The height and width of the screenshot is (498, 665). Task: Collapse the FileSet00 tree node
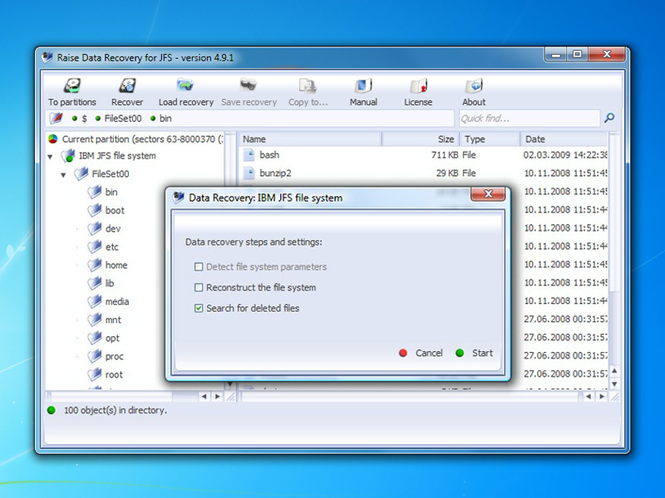click(x=63, y=175)
